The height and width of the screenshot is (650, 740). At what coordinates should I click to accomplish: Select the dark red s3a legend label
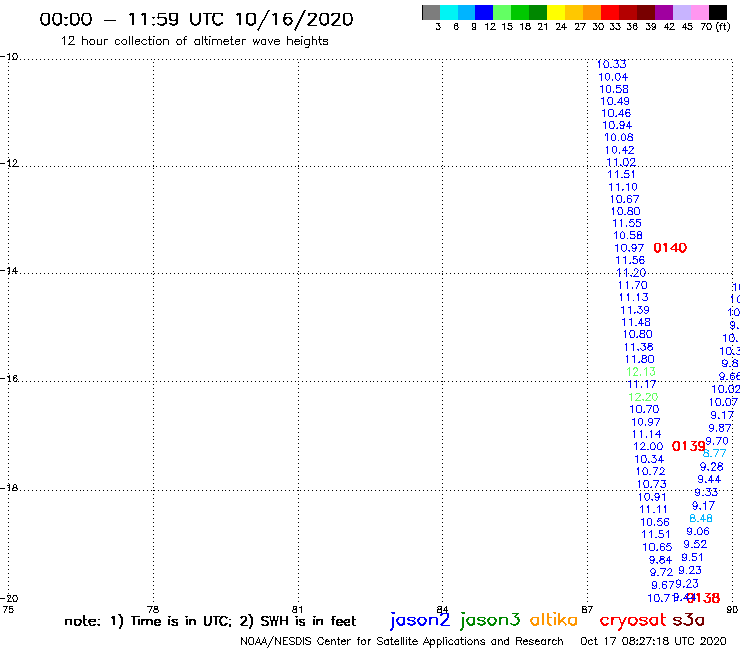(689, 620)
